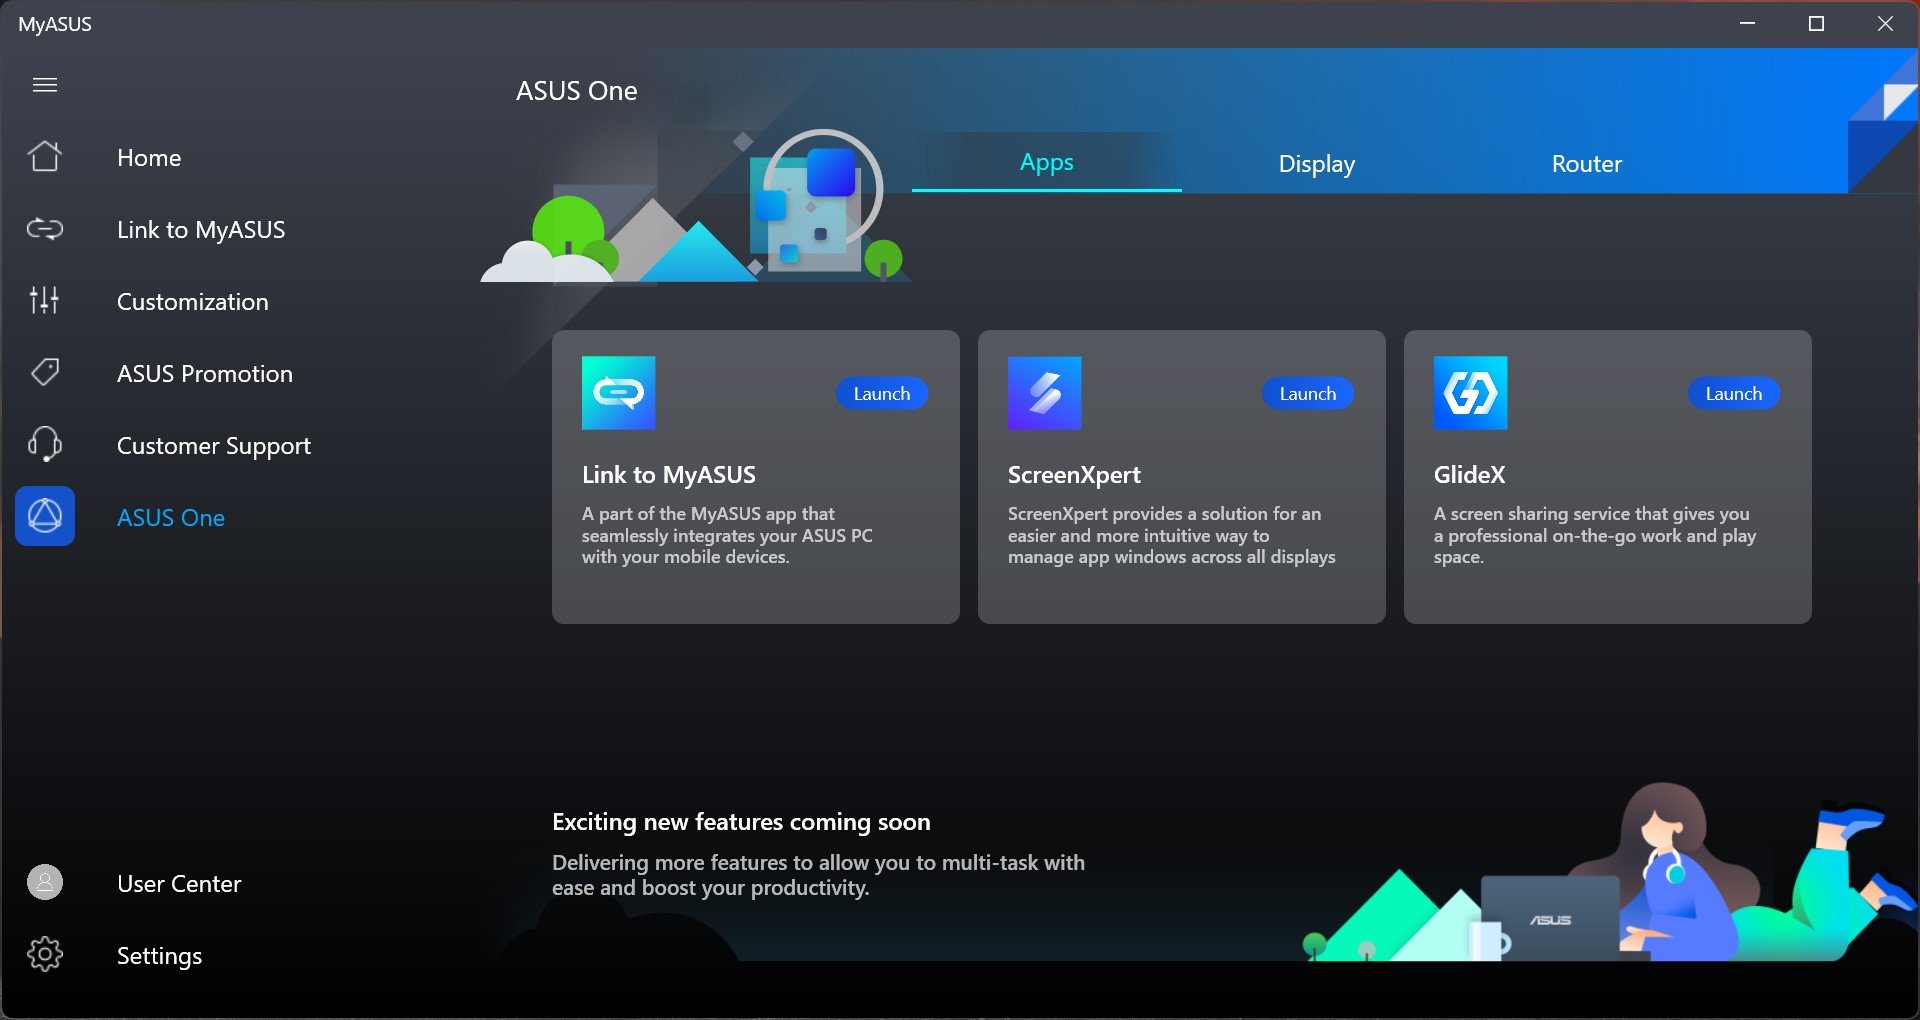The image size is (1920, 1020).
Task: Click the ScreenXpert description text
Action: (x=1171, y=535)
